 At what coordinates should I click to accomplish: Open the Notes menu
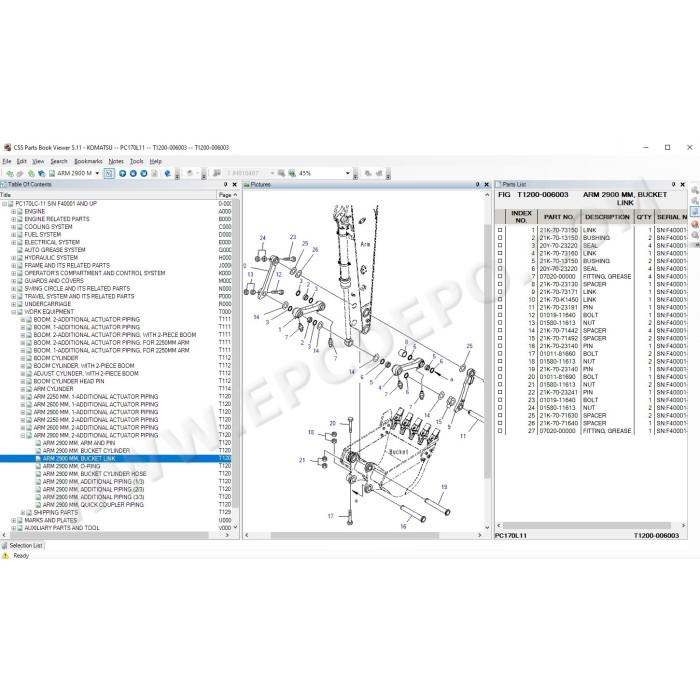[116, 161]
